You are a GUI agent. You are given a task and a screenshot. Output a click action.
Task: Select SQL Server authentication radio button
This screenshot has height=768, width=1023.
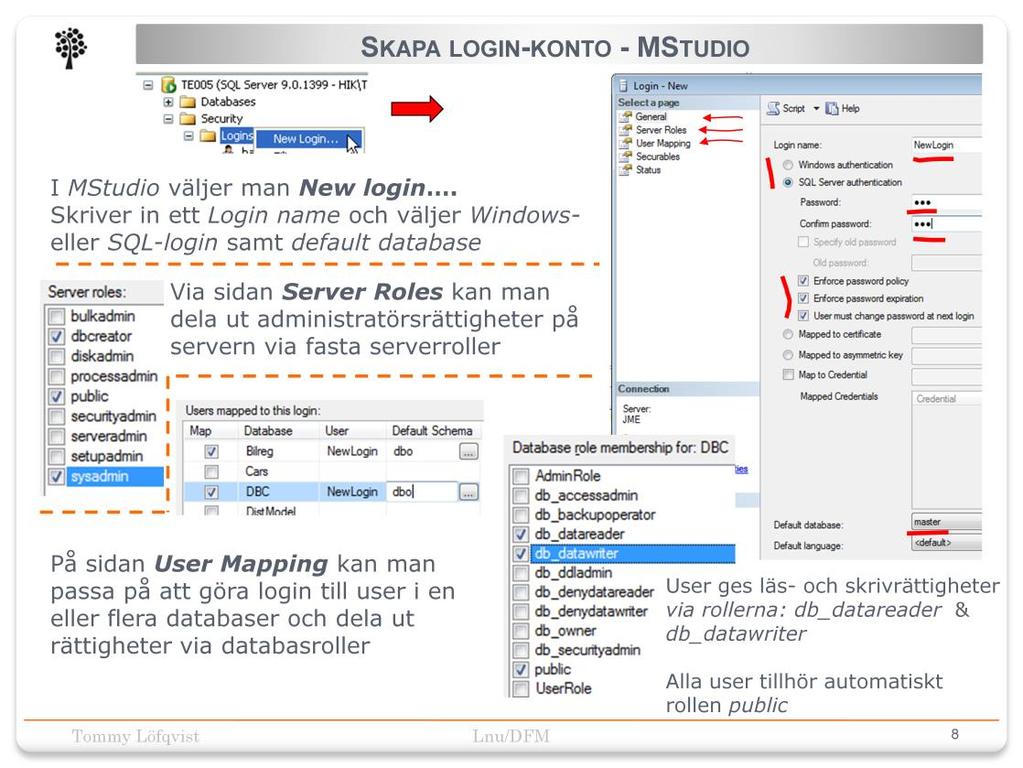point(788,183)
